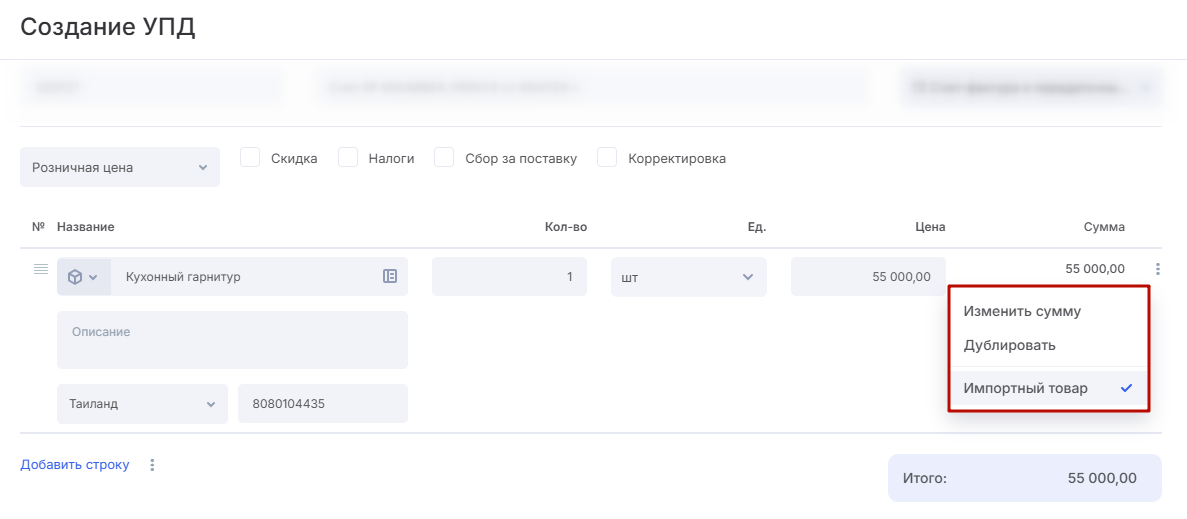Select Изменить сумму from the menu
The width and height of the screenshot is (1187, 519).
pyautogui.click(x=1022, y=311)
